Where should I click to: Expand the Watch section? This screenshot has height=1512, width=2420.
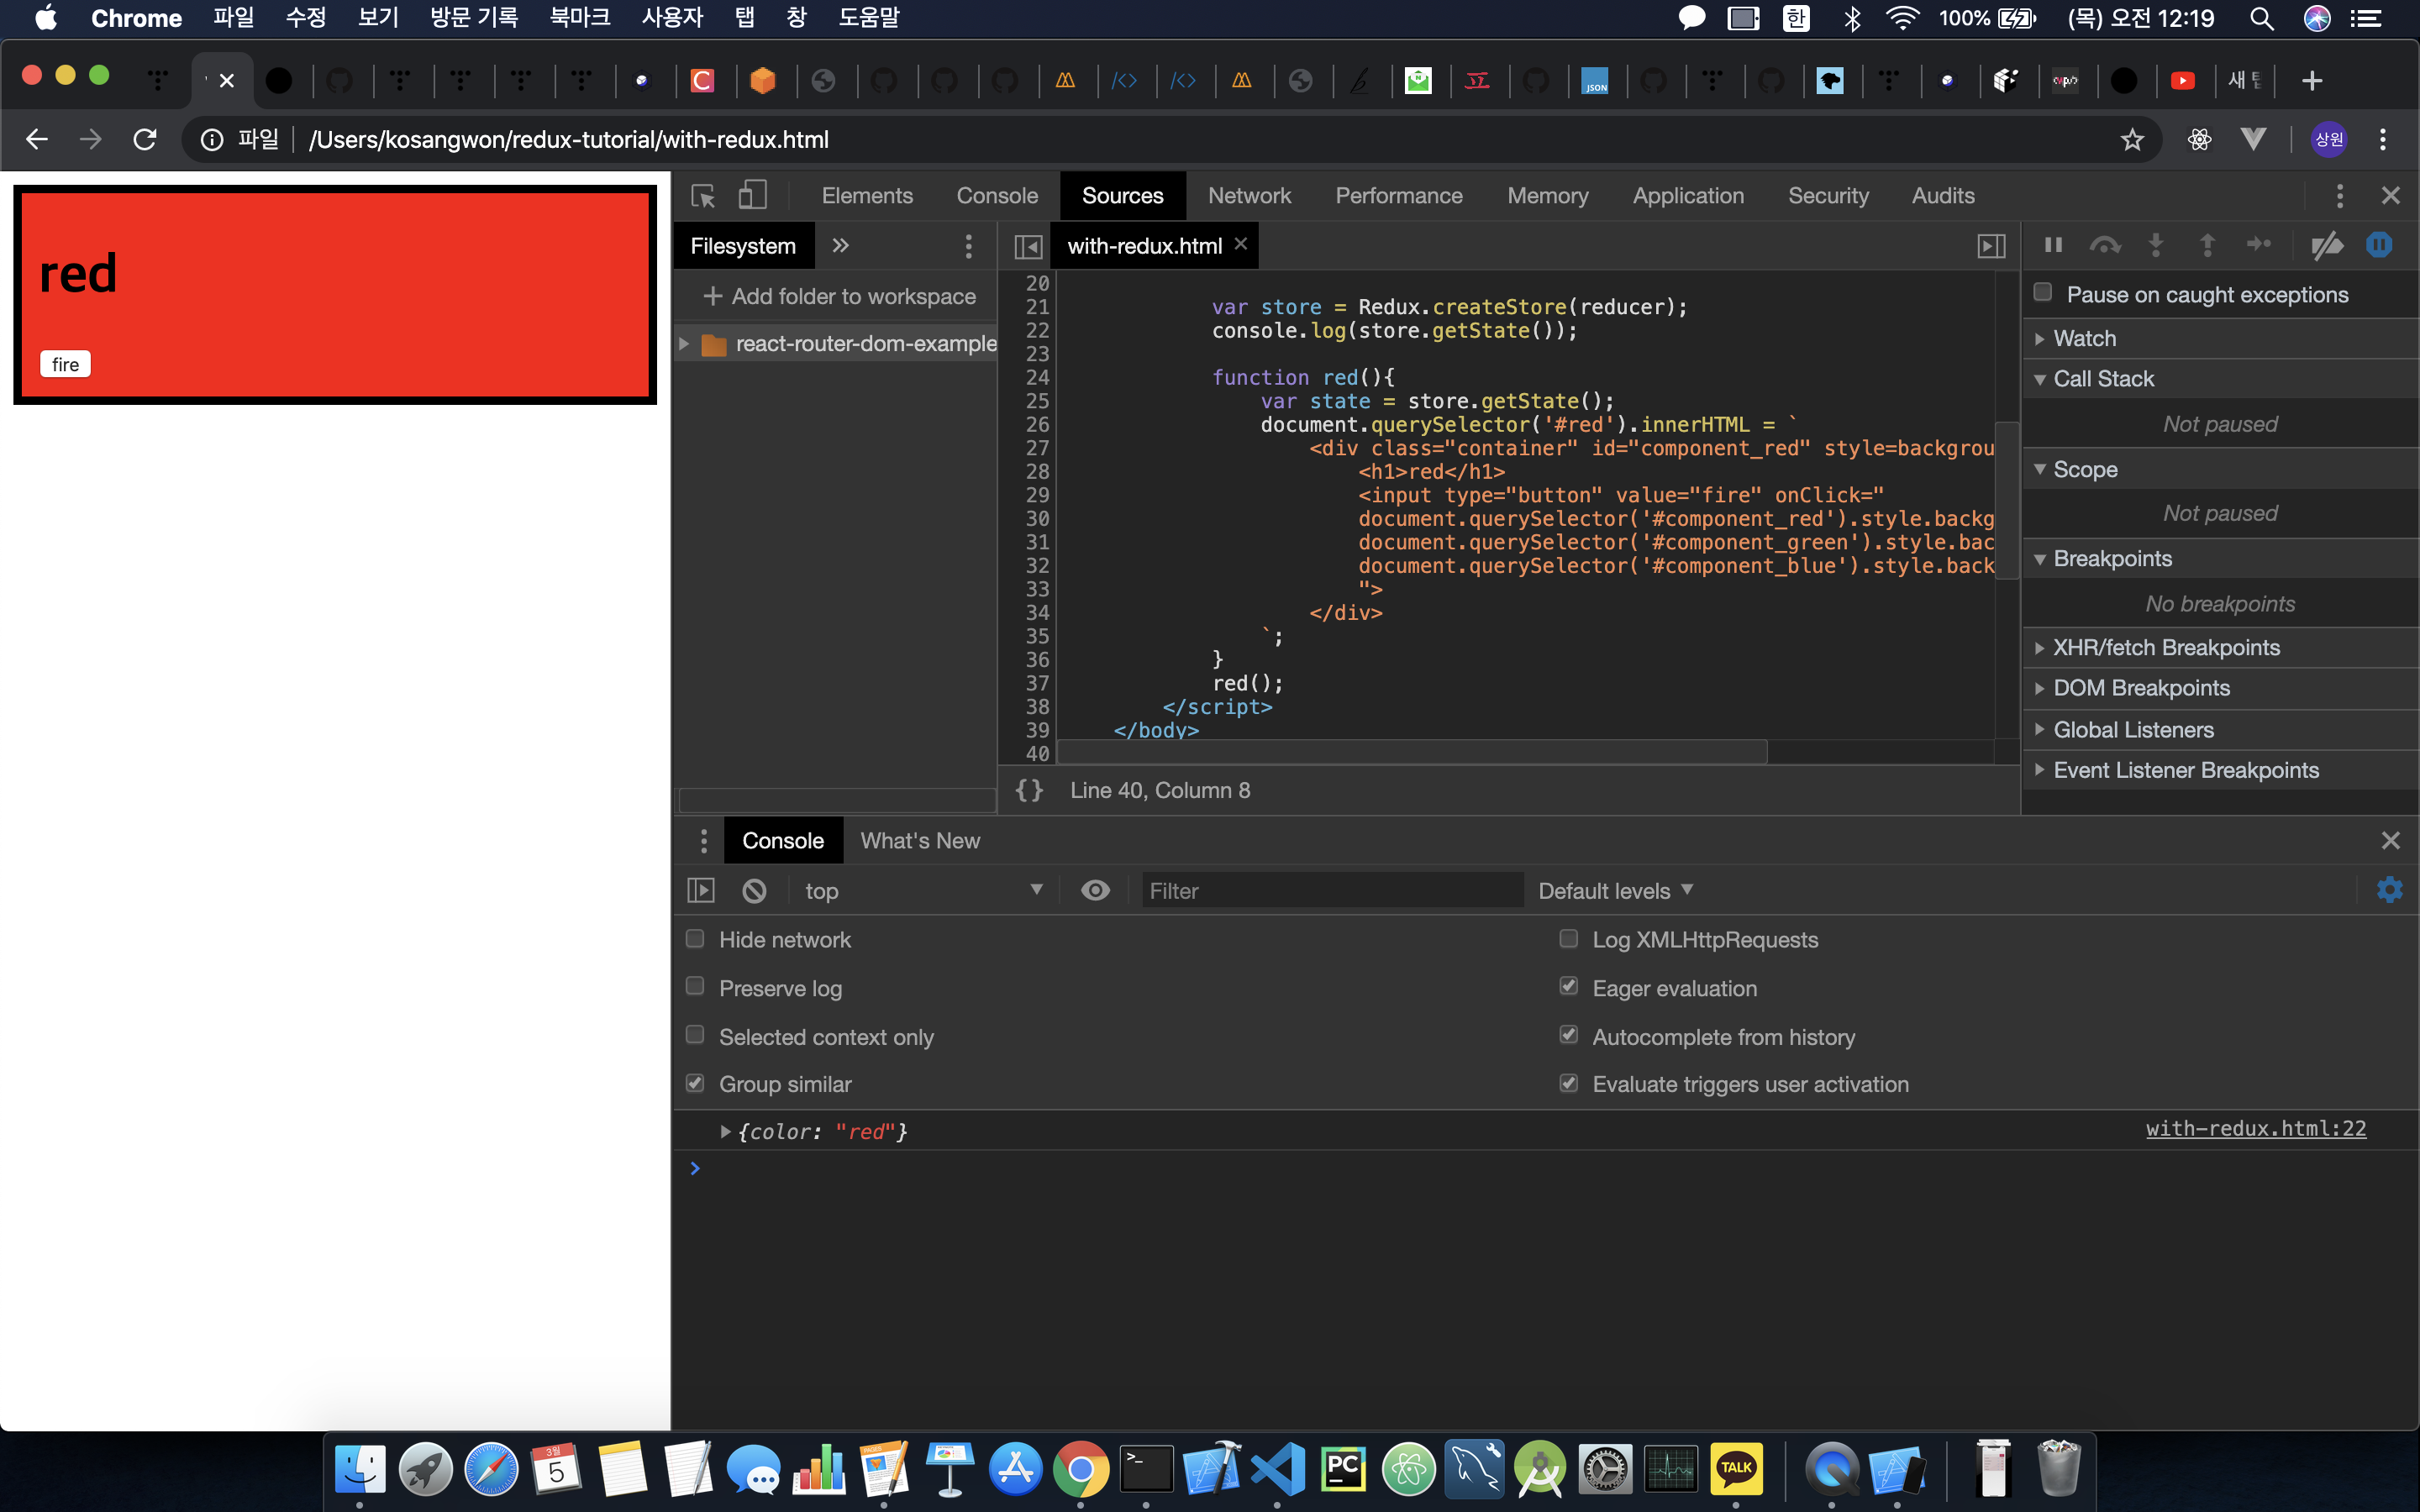[x=2084, y=338]
